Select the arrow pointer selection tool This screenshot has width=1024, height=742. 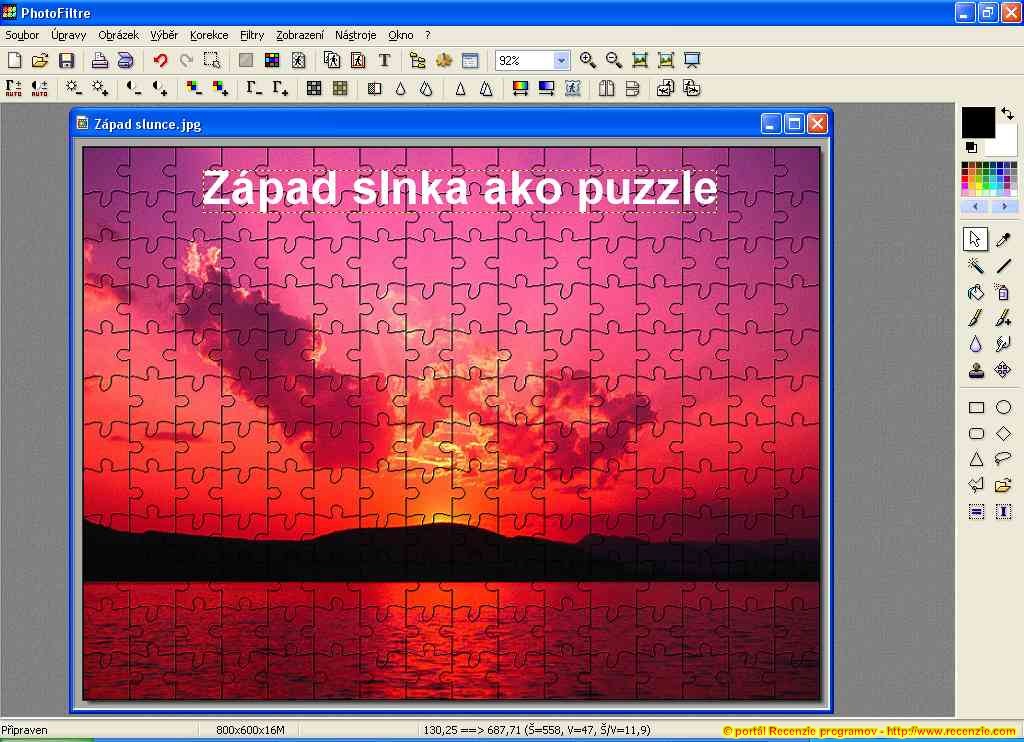tap(975, 240)
